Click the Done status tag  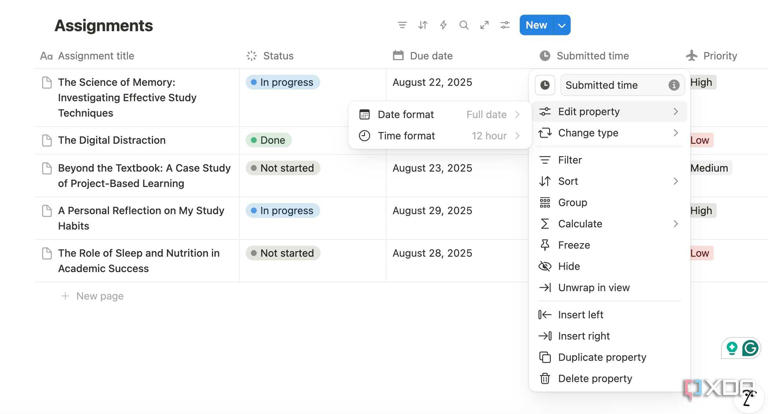pos(268,140)
